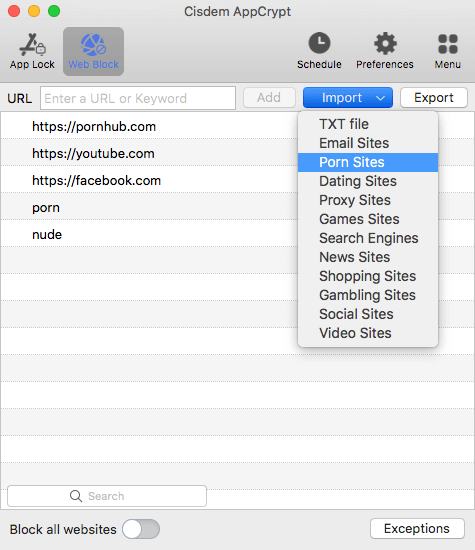This screenshot has height=550, width=475.
Task: Focus the URL or Keyword field
Action: click(x=138, y=98)
